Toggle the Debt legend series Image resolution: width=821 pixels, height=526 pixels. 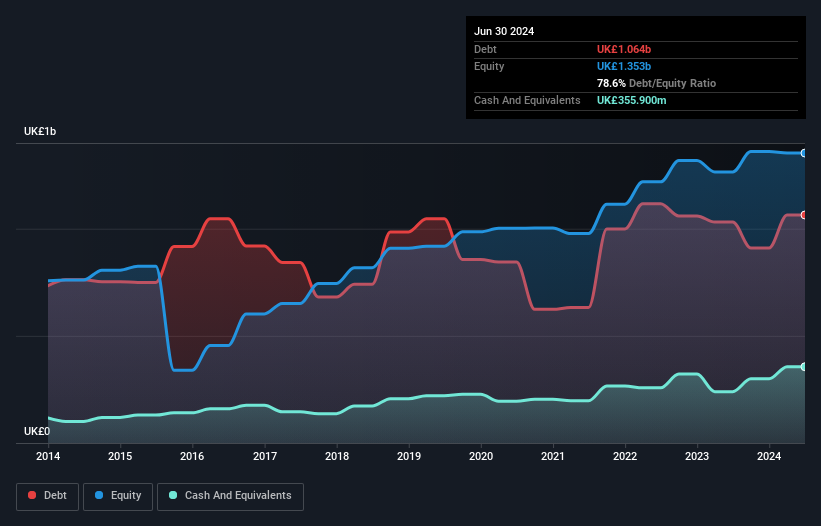47,496
